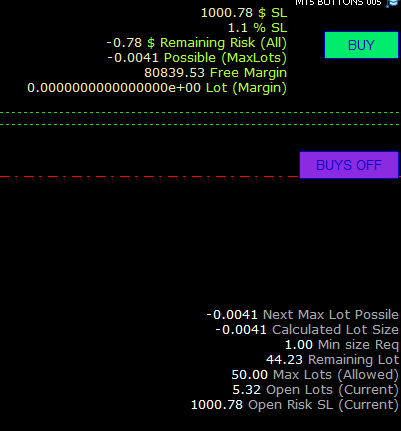
Task: Select the Calculated Lot Size line
Action: (x=307, y=330)
